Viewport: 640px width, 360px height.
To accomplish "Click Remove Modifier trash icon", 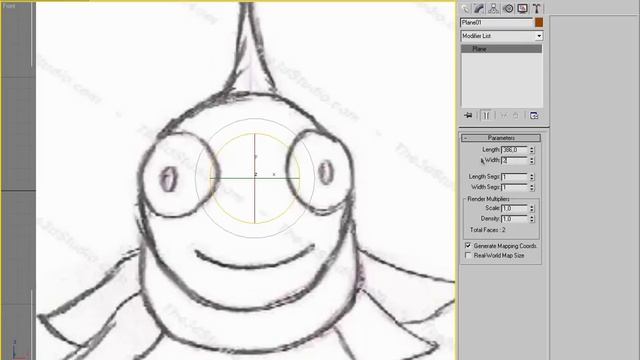I will tap(516, 116).
